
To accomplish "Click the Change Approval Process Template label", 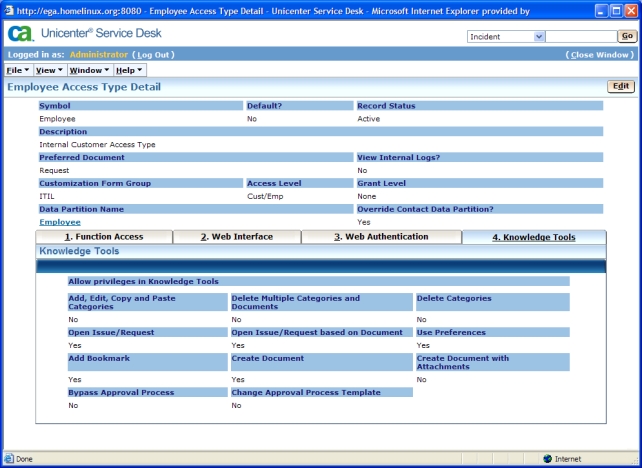I will pos(306,392).
